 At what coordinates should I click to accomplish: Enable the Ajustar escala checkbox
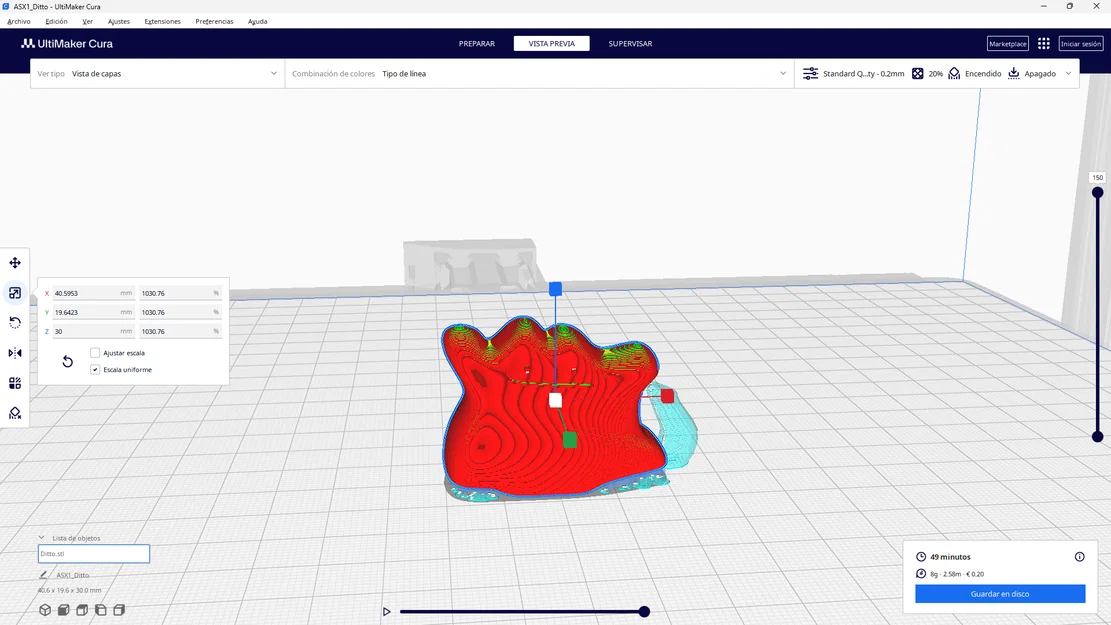[95, 352]
